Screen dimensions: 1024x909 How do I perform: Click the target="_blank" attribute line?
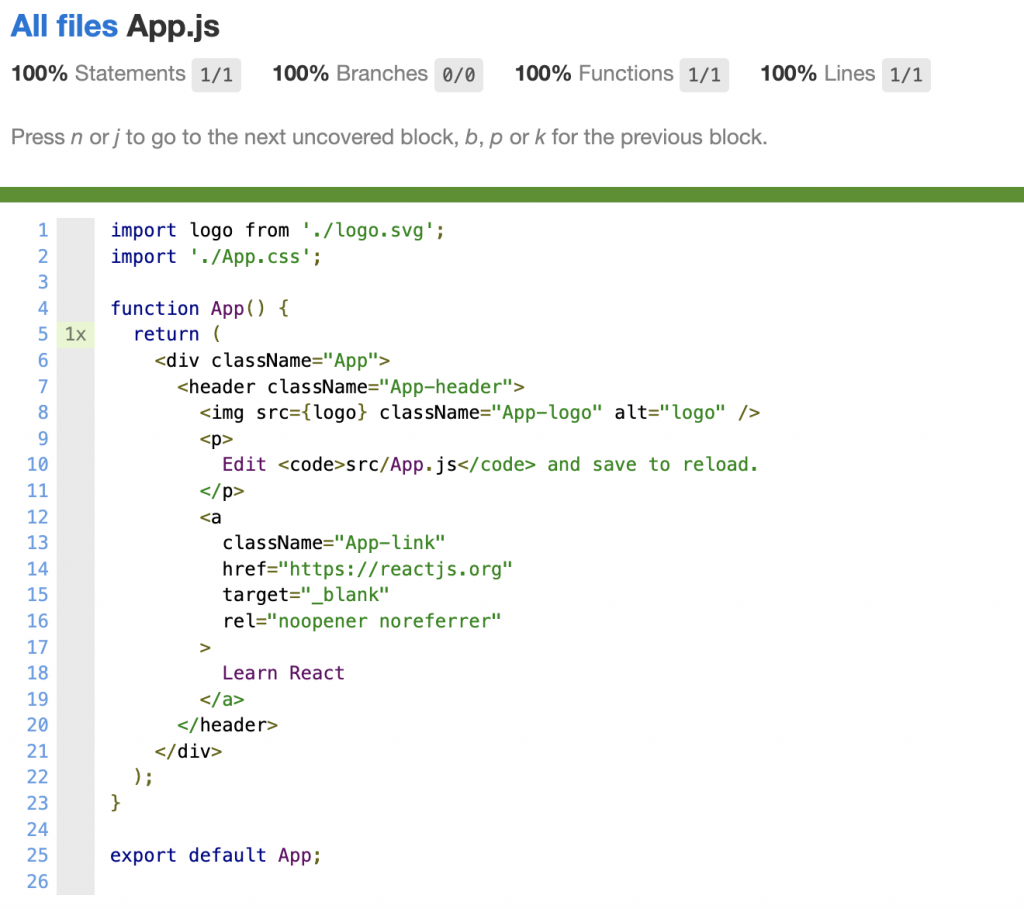pyautogui.click(x=306, y=595)
